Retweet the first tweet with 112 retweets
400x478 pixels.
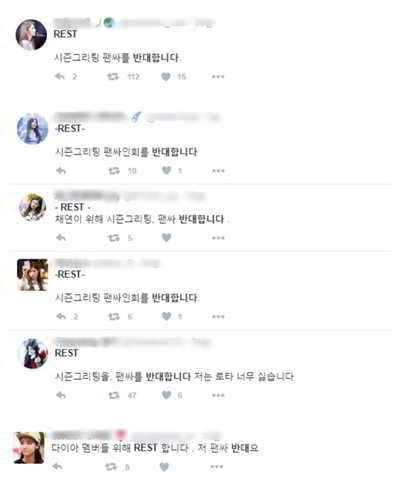coord(113,77)
